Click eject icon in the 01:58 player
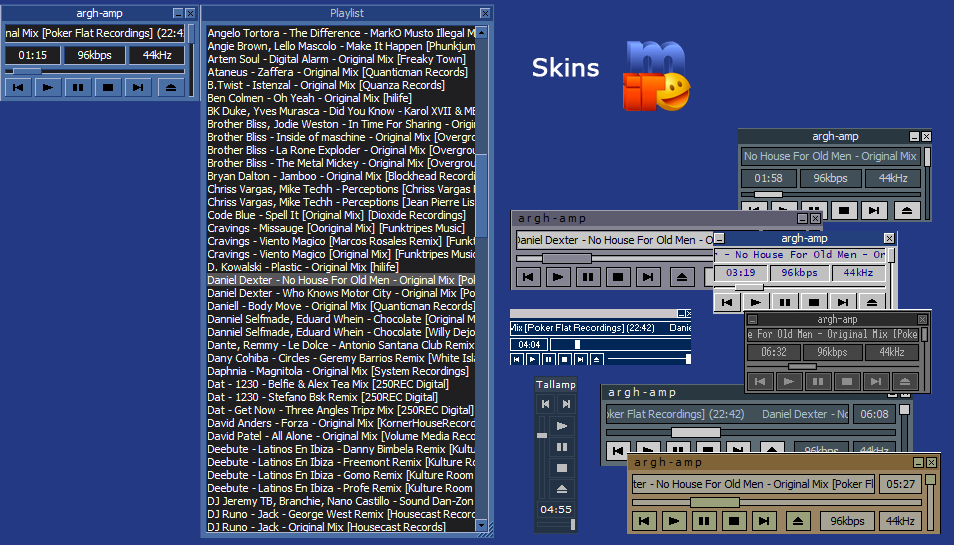This screenshot has width=954, height=545. point(907,210)
